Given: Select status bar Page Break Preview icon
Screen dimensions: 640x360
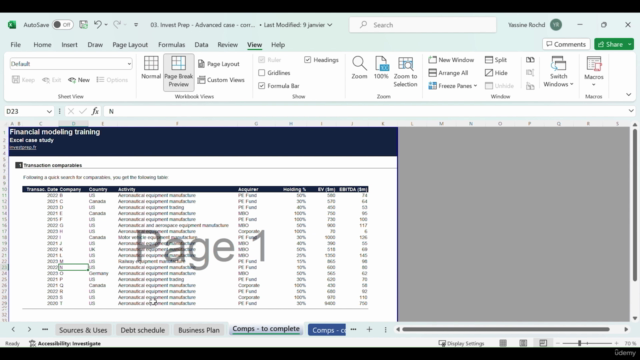Looking at the screenshot, I should 543,343.
